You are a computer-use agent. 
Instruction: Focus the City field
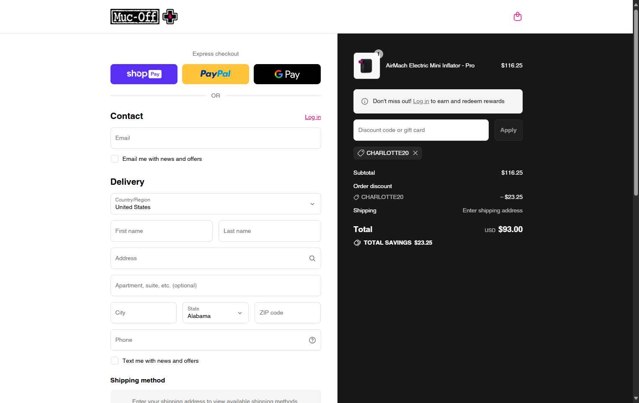(143, 313)
